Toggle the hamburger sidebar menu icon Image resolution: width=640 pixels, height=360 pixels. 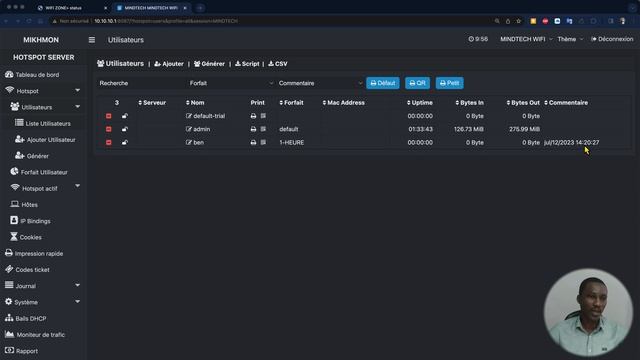click(92, 40)
